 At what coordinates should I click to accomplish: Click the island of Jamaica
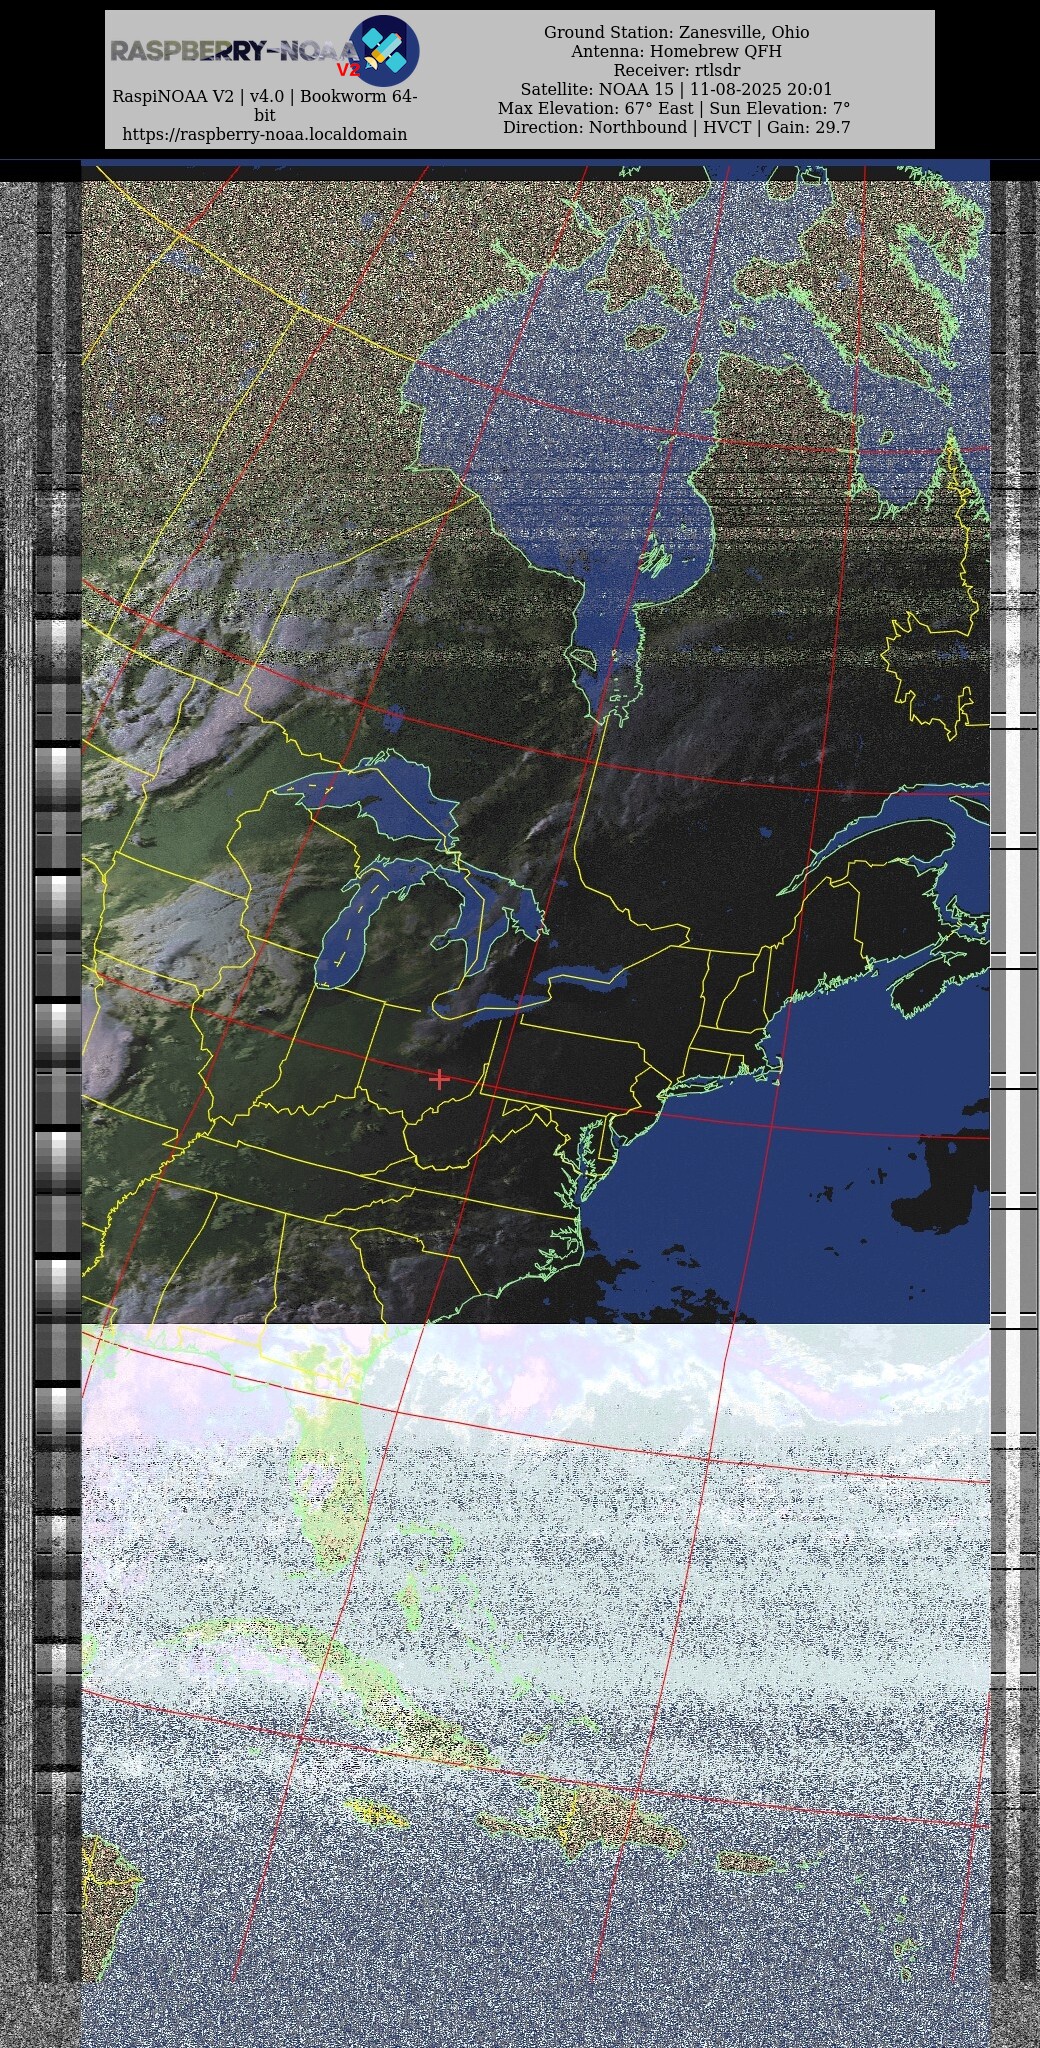pyautogui.click(x=377, y=1812)
